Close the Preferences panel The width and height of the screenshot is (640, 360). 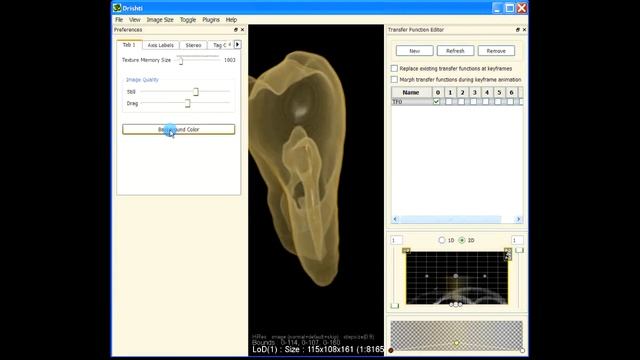242,30
